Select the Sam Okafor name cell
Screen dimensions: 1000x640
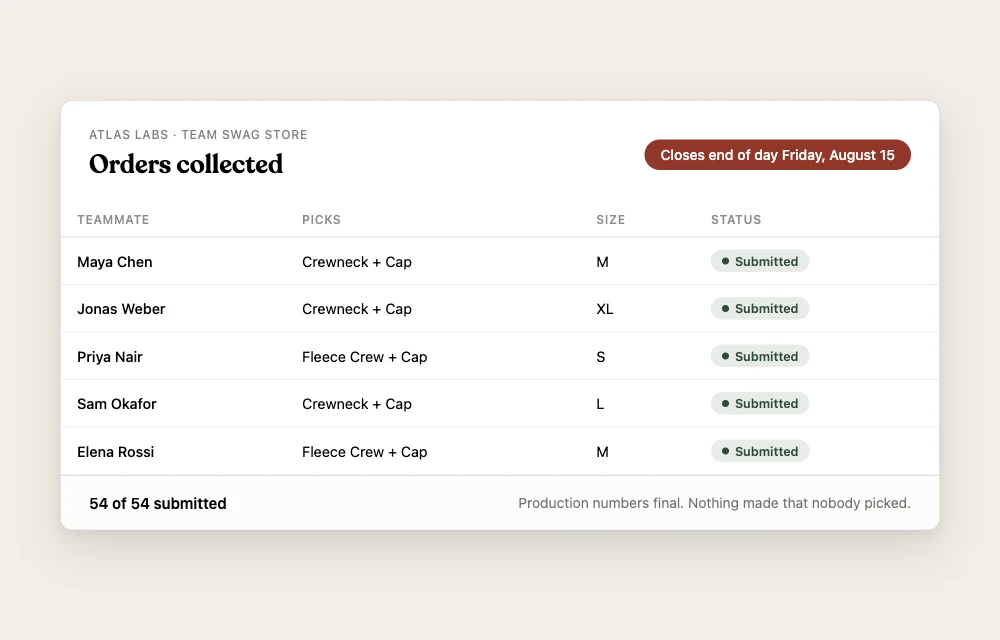pos(117,404)
